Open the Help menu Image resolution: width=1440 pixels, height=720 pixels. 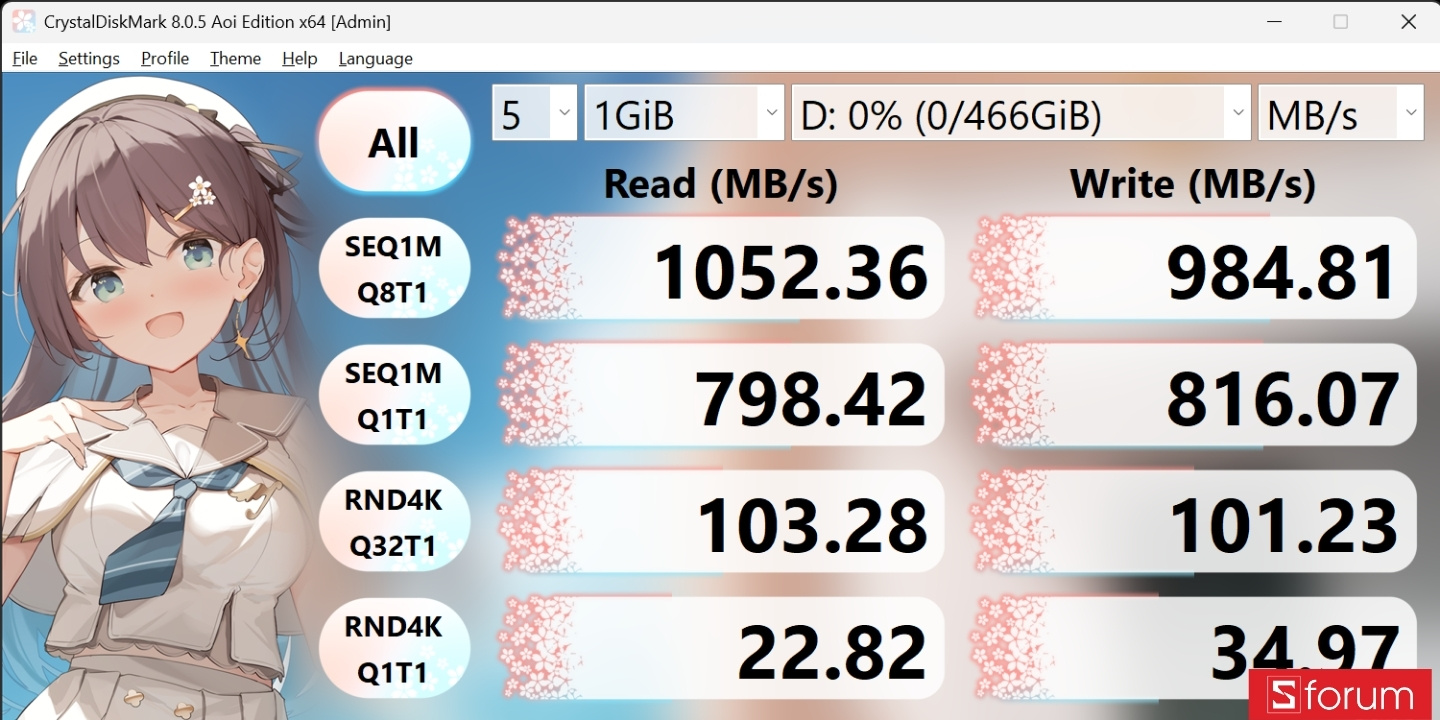(x=299, y=58)
